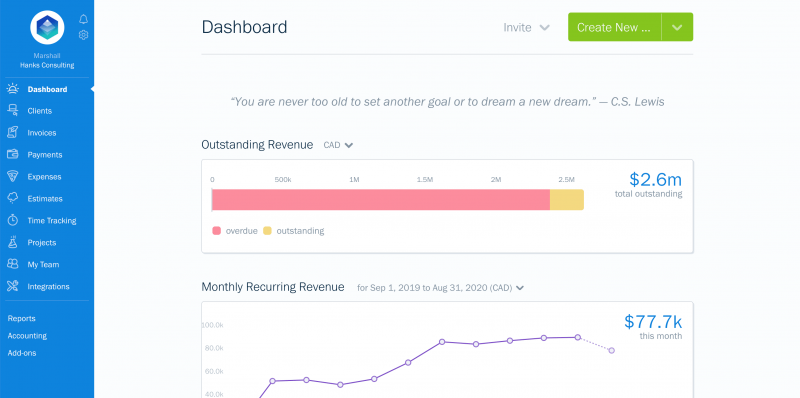800x398 pixels.
Task: Click the Clients icon in sidebar
Action: [x=13, y=111]
